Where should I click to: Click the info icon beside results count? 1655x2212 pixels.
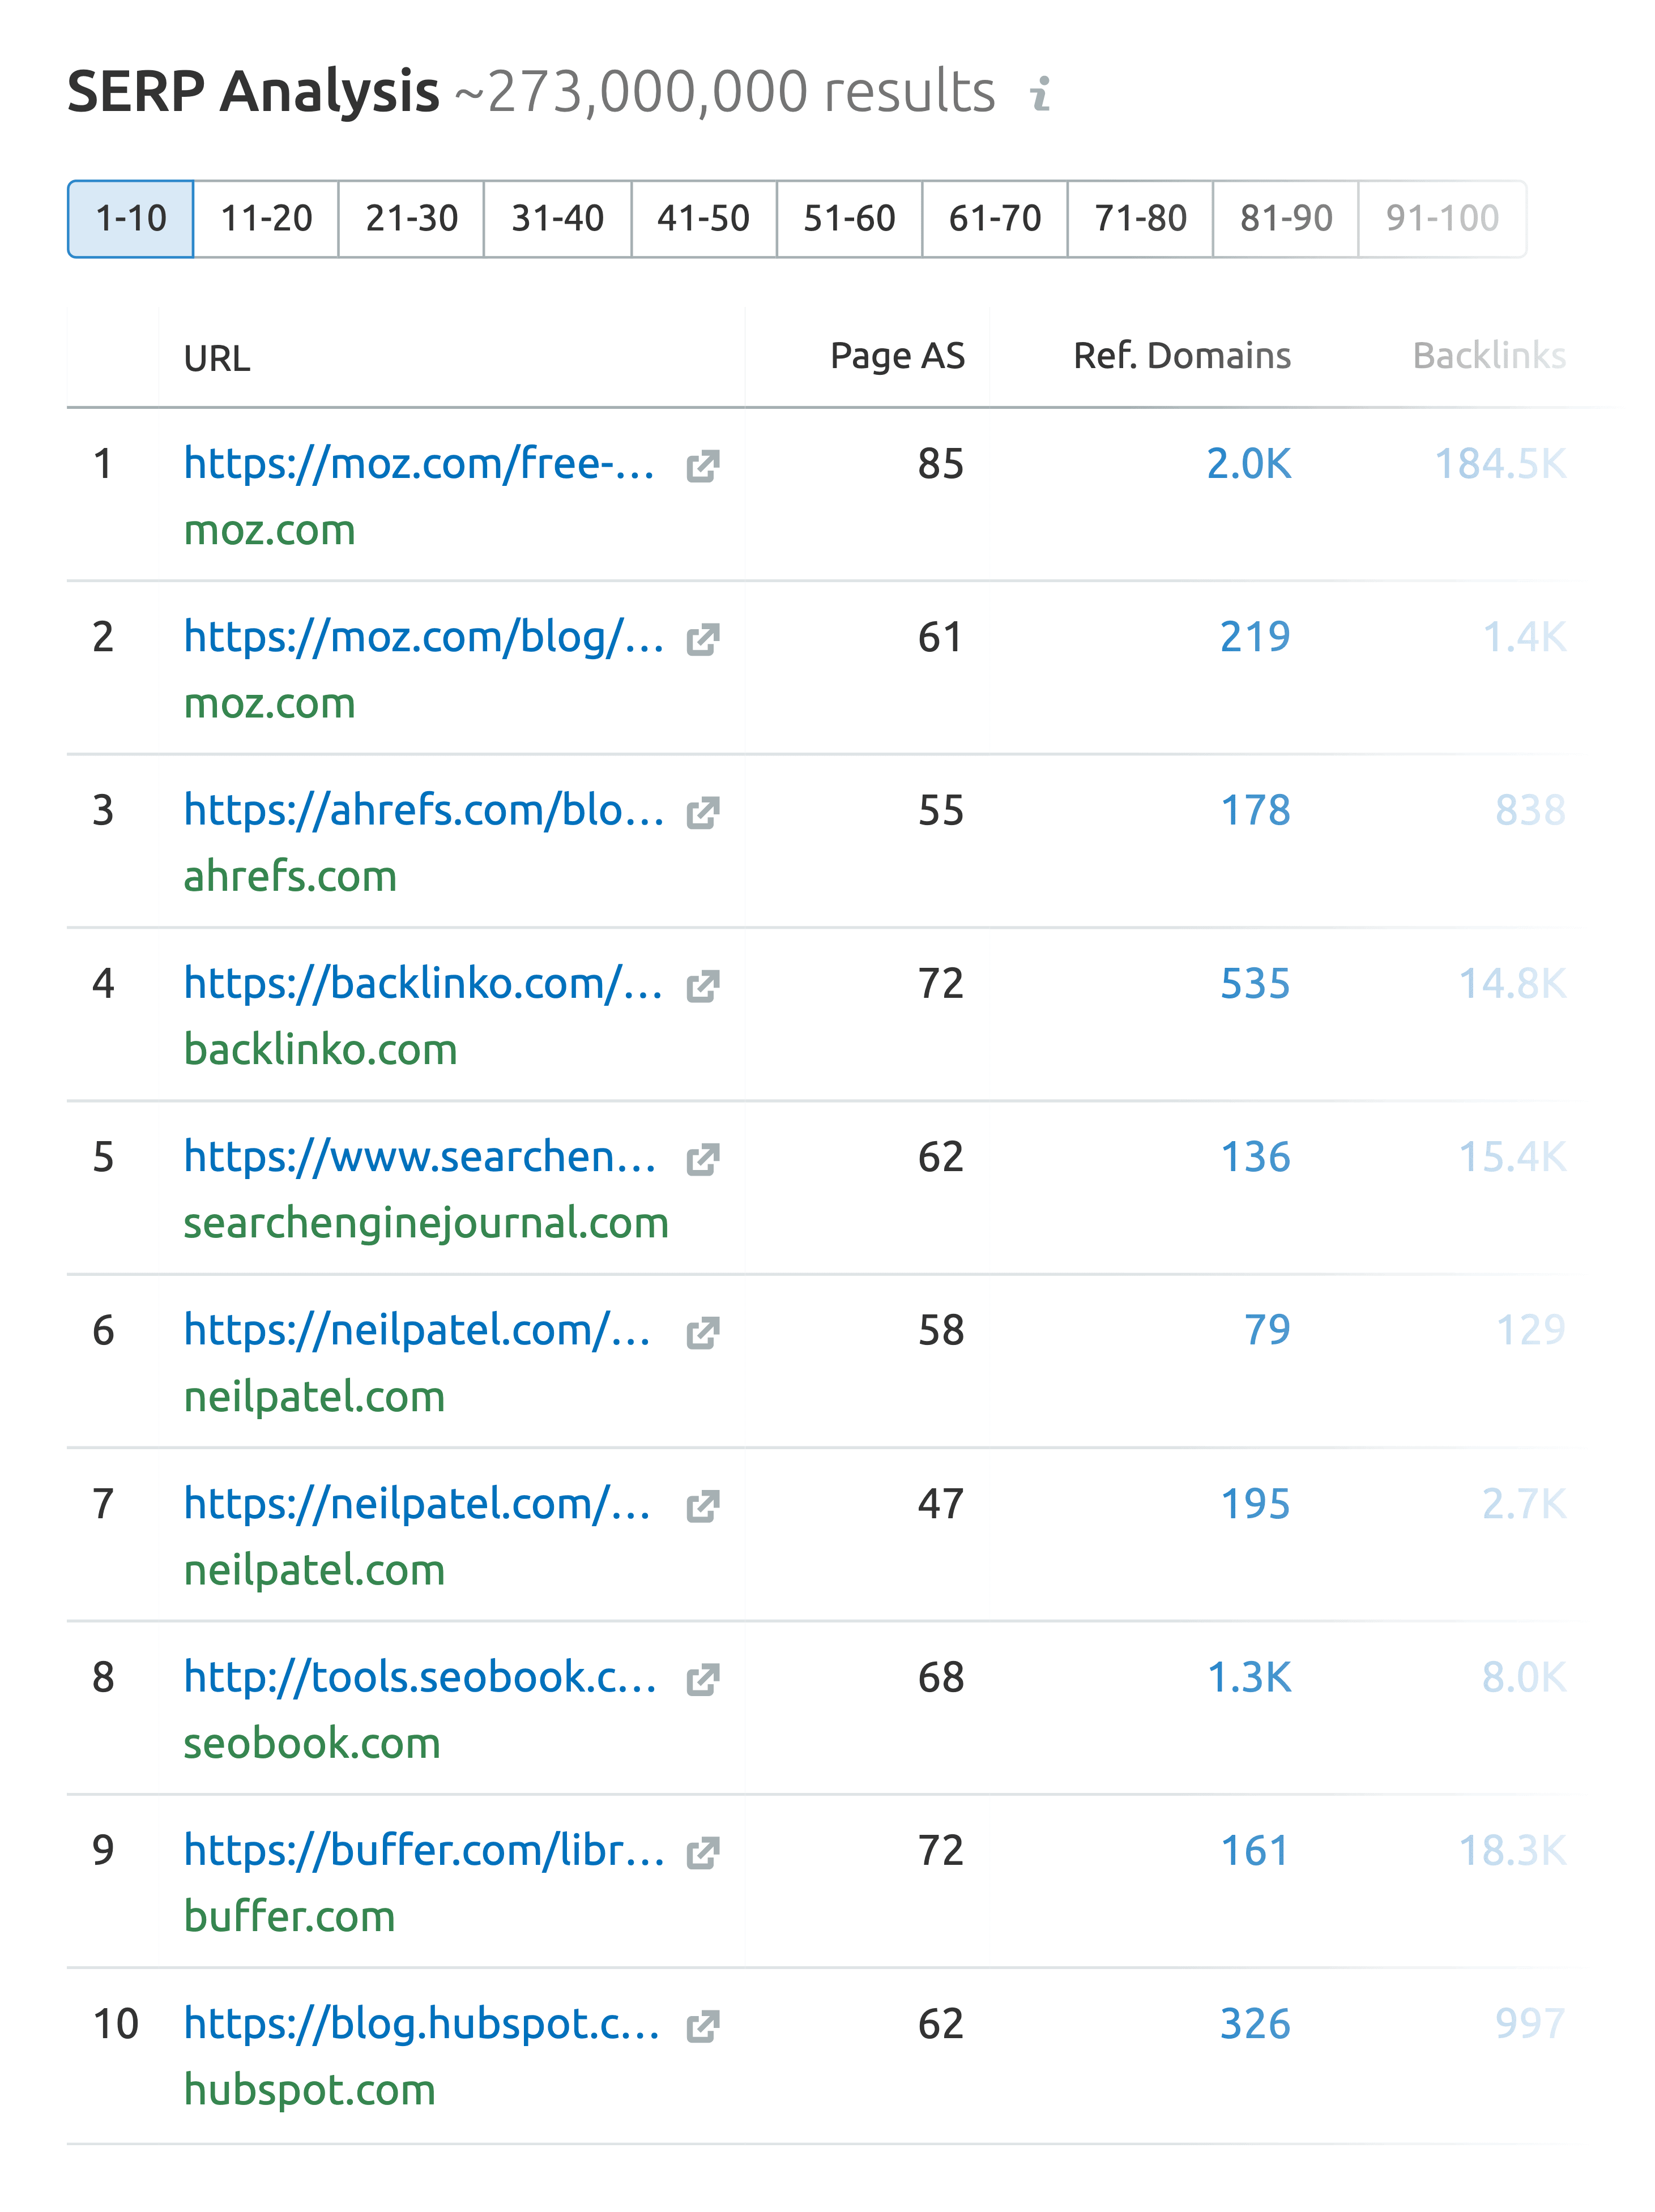[1041, 93]
